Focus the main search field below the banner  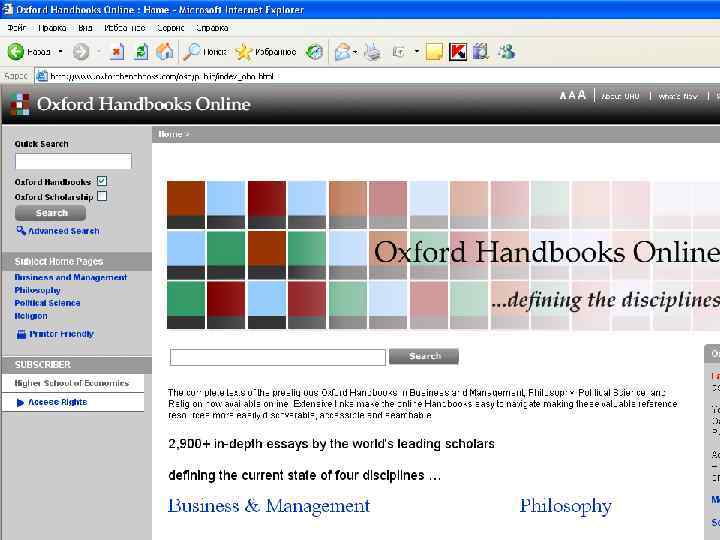click(x=278, y=357)
